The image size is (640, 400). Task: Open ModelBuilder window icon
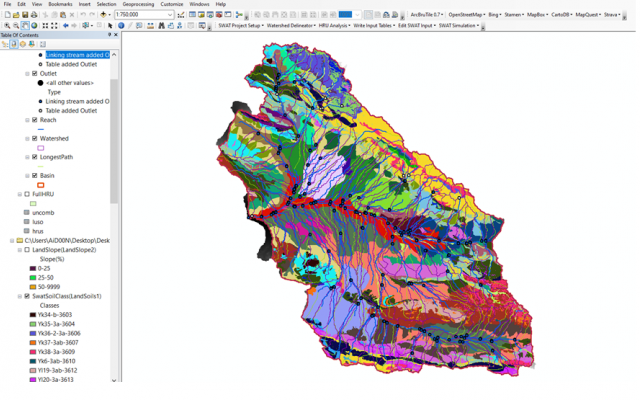[239, 15]
